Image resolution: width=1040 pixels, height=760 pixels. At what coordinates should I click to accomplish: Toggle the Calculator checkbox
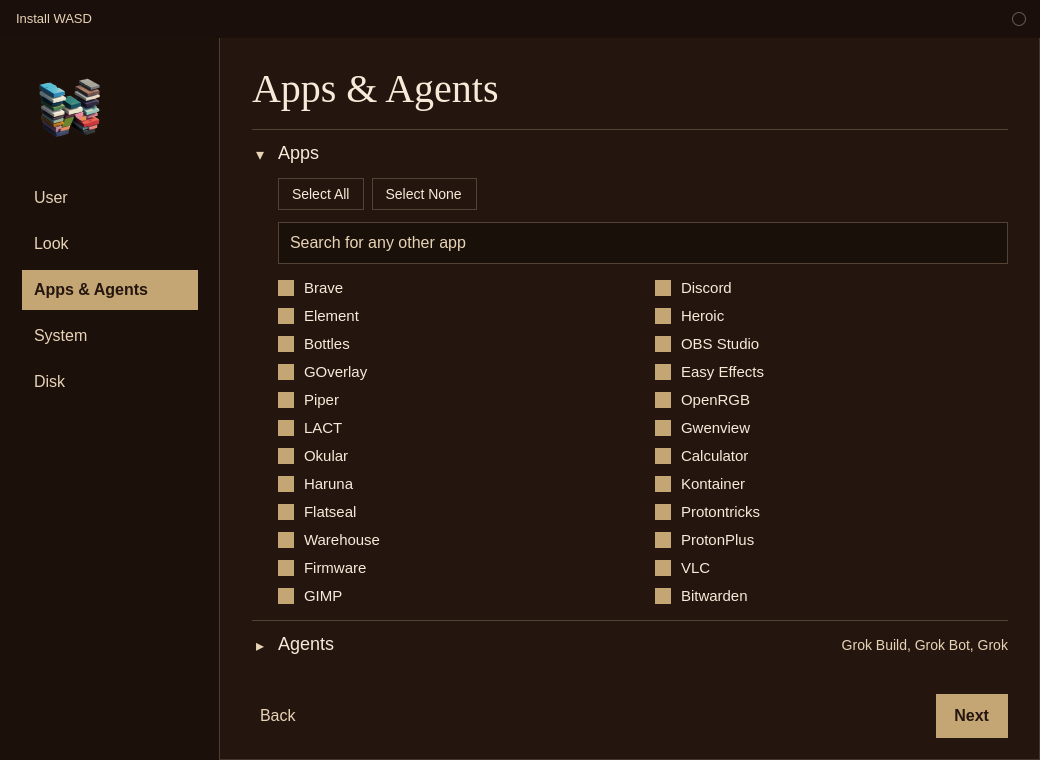coord(663,456)
